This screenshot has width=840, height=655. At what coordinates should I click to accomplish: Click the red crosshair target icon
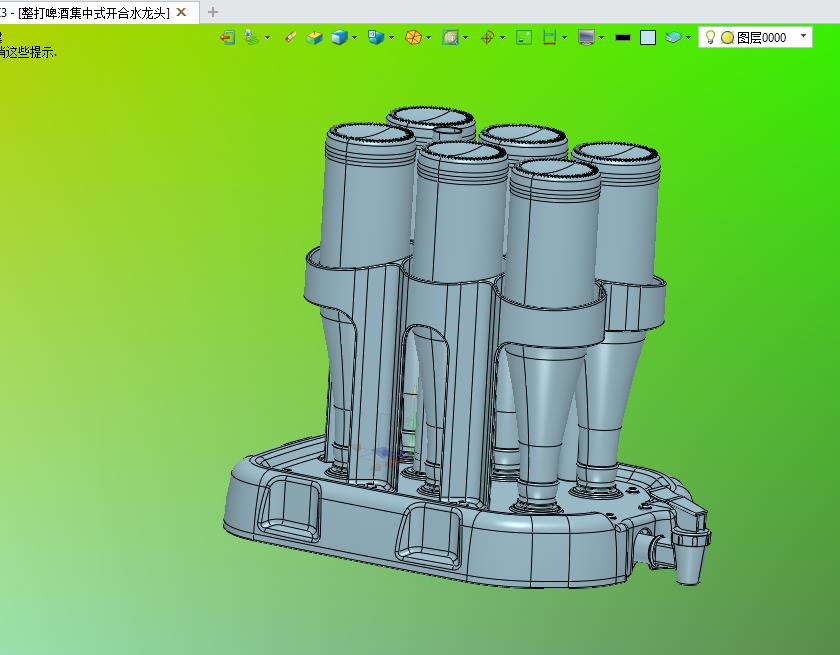click(487, 37)
